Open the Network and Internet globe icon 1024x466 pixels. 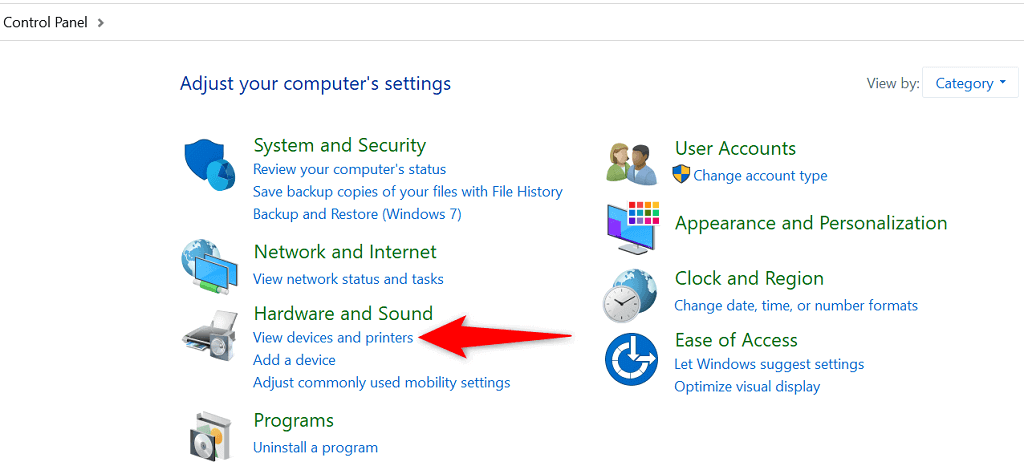209,266
